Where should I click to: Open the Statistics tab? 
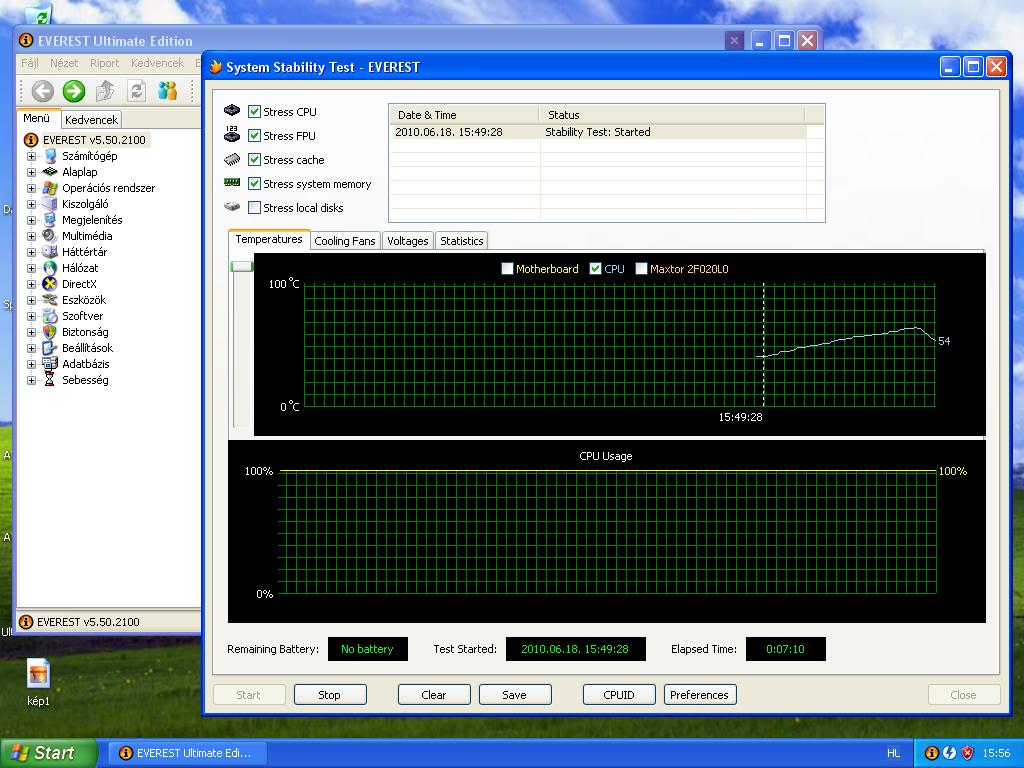tap(462, 241)
